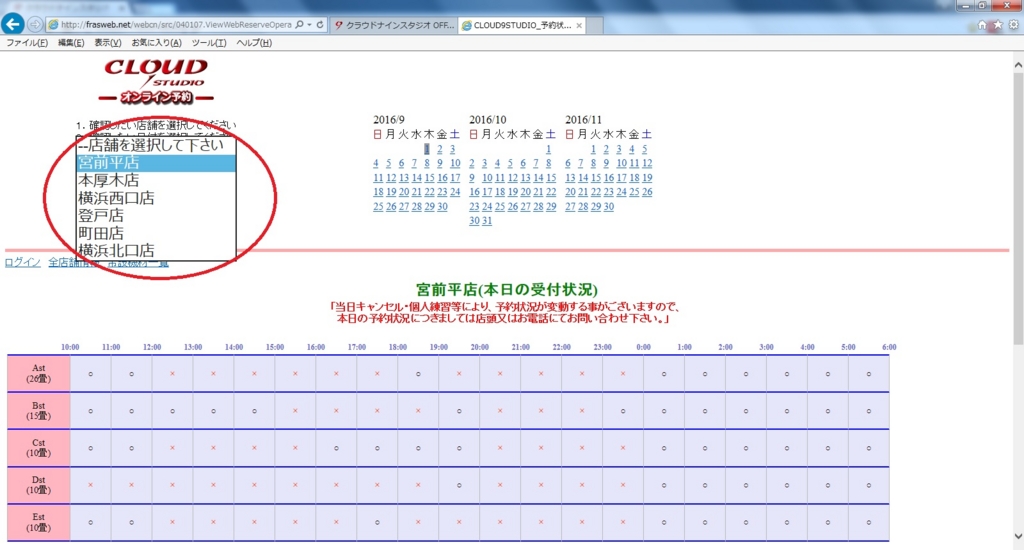Pick date 31 in the 2016/10 calendar
This screenshot has height=550, width=1024.
(487, 221)
